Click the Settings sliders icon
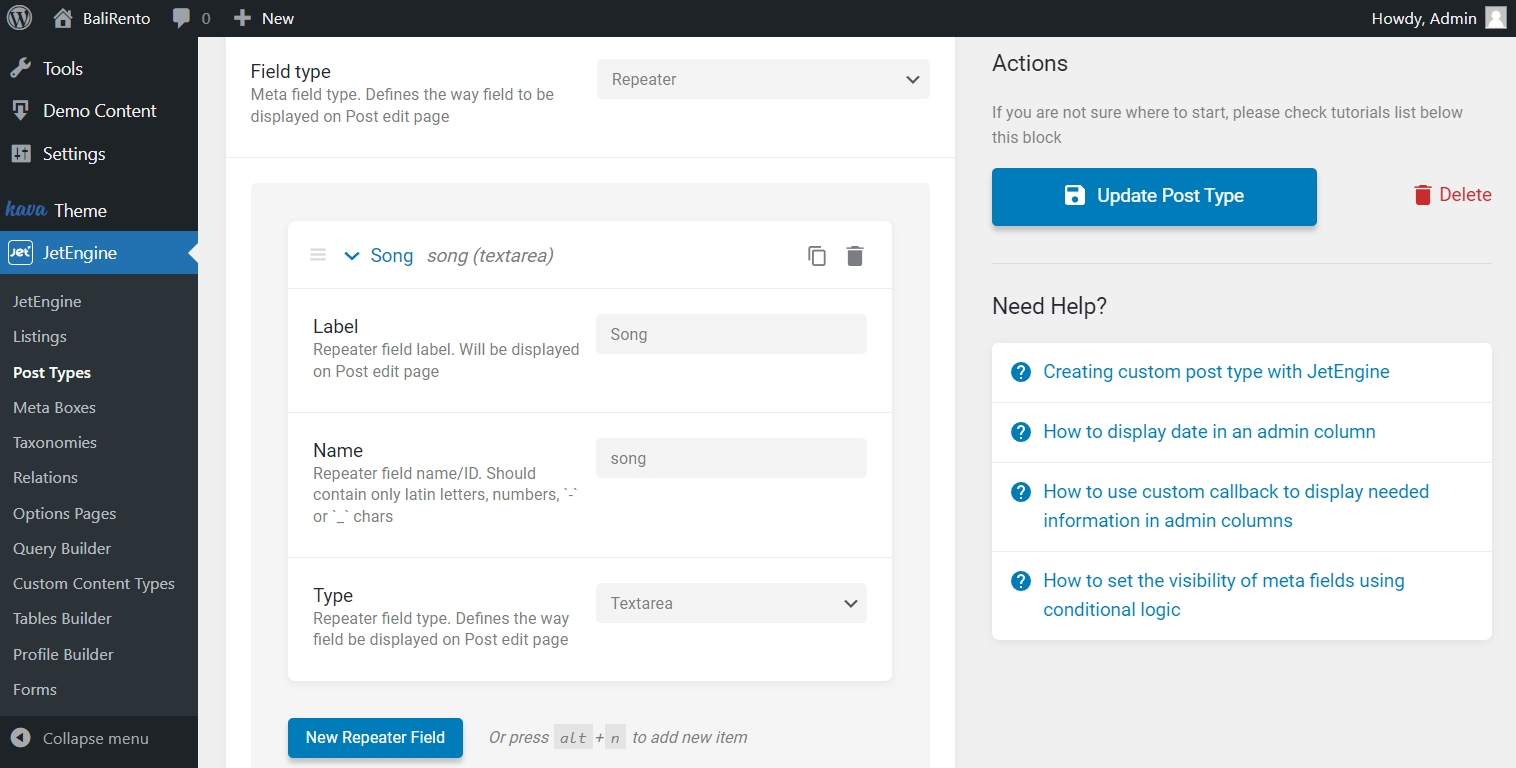 20,154
